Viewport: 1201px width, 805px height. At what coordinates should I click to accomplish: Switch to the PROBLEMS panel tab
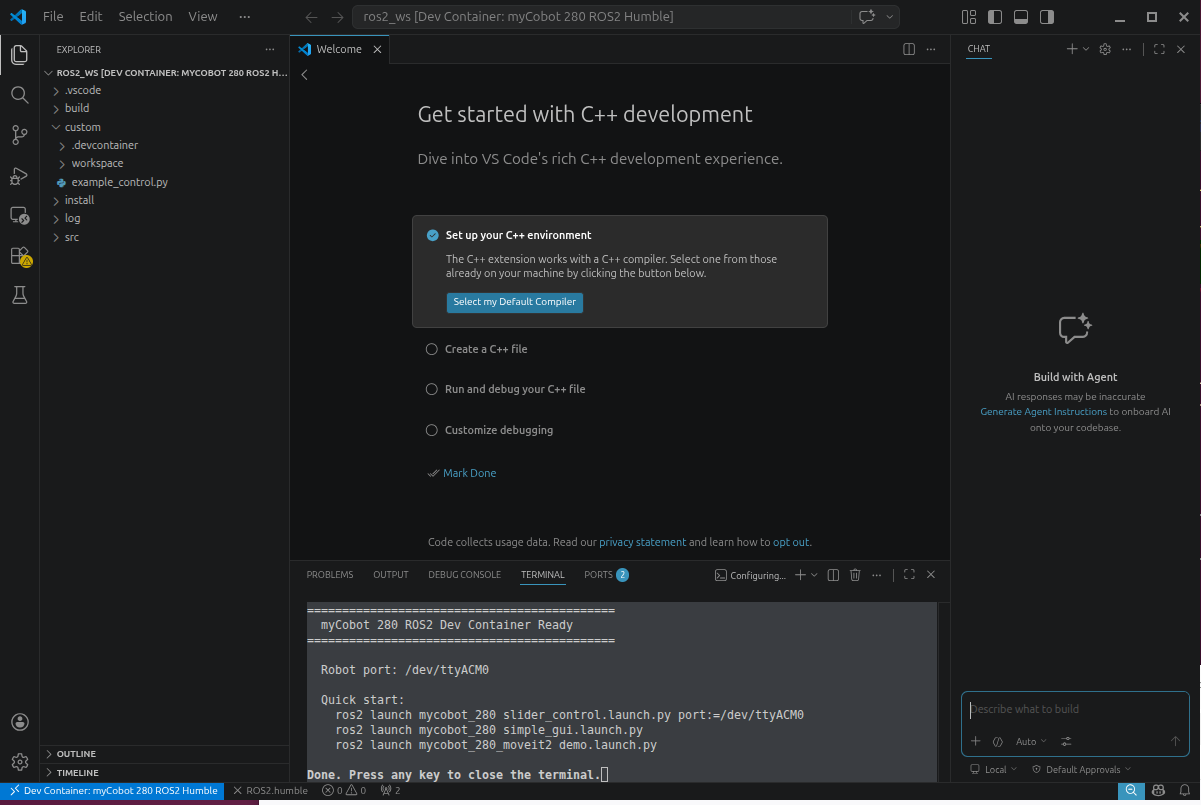coord(330,575)
